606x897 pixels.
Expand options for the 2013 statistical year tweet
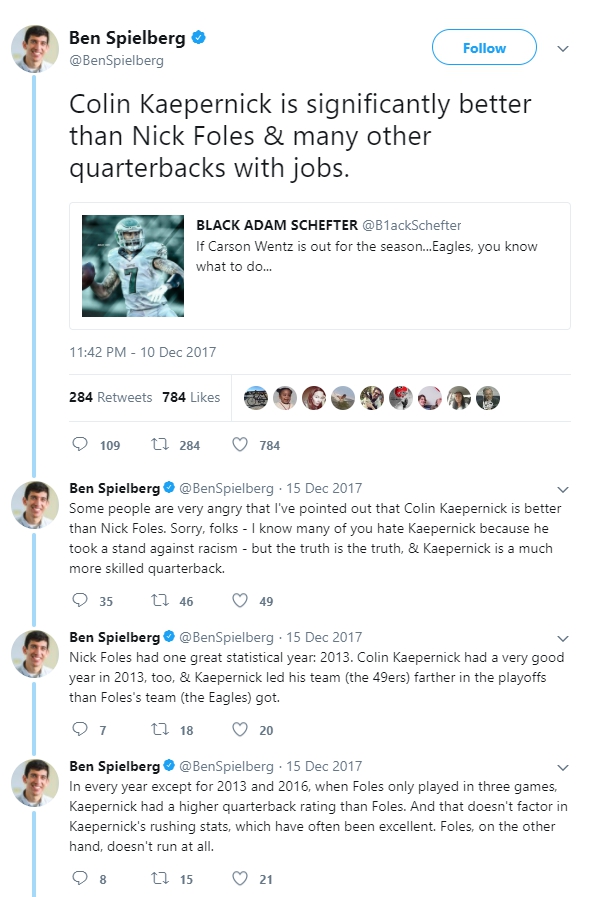[563, 638]
